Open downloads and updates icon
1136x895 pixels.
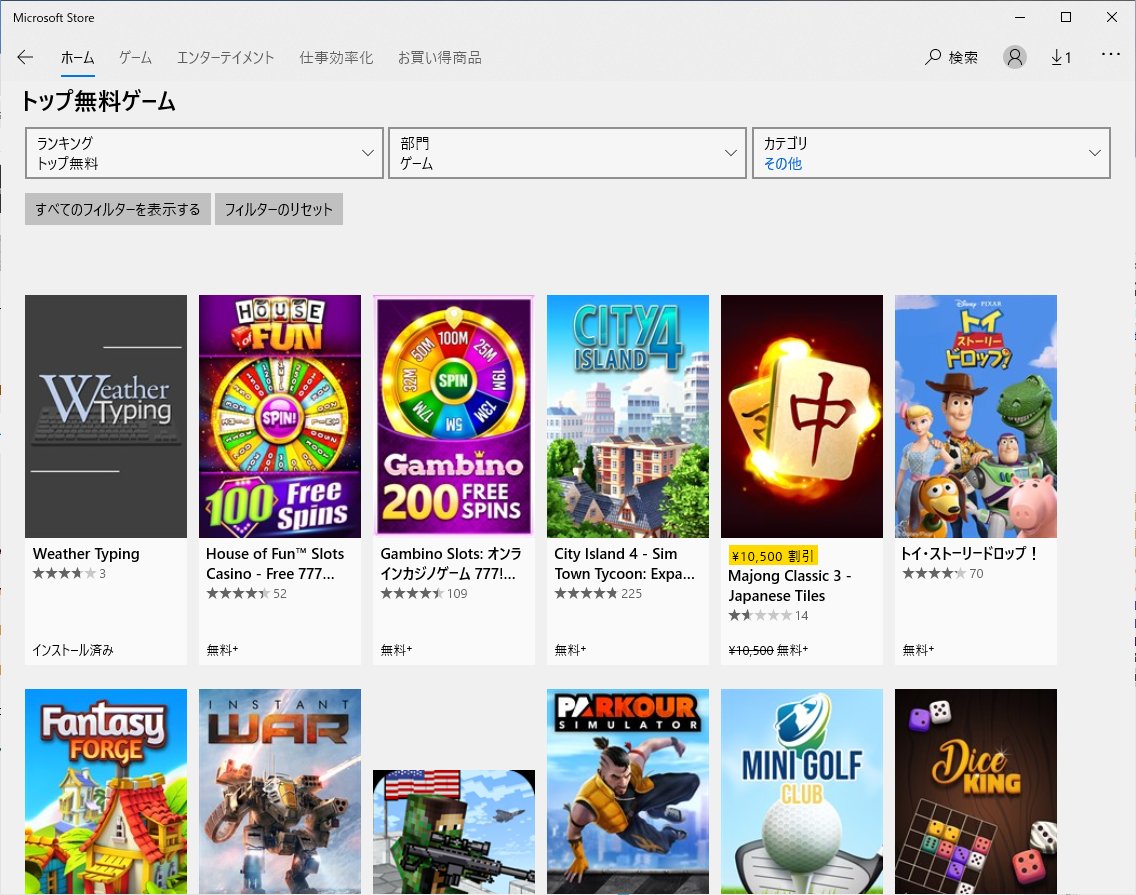point(1061,57)
